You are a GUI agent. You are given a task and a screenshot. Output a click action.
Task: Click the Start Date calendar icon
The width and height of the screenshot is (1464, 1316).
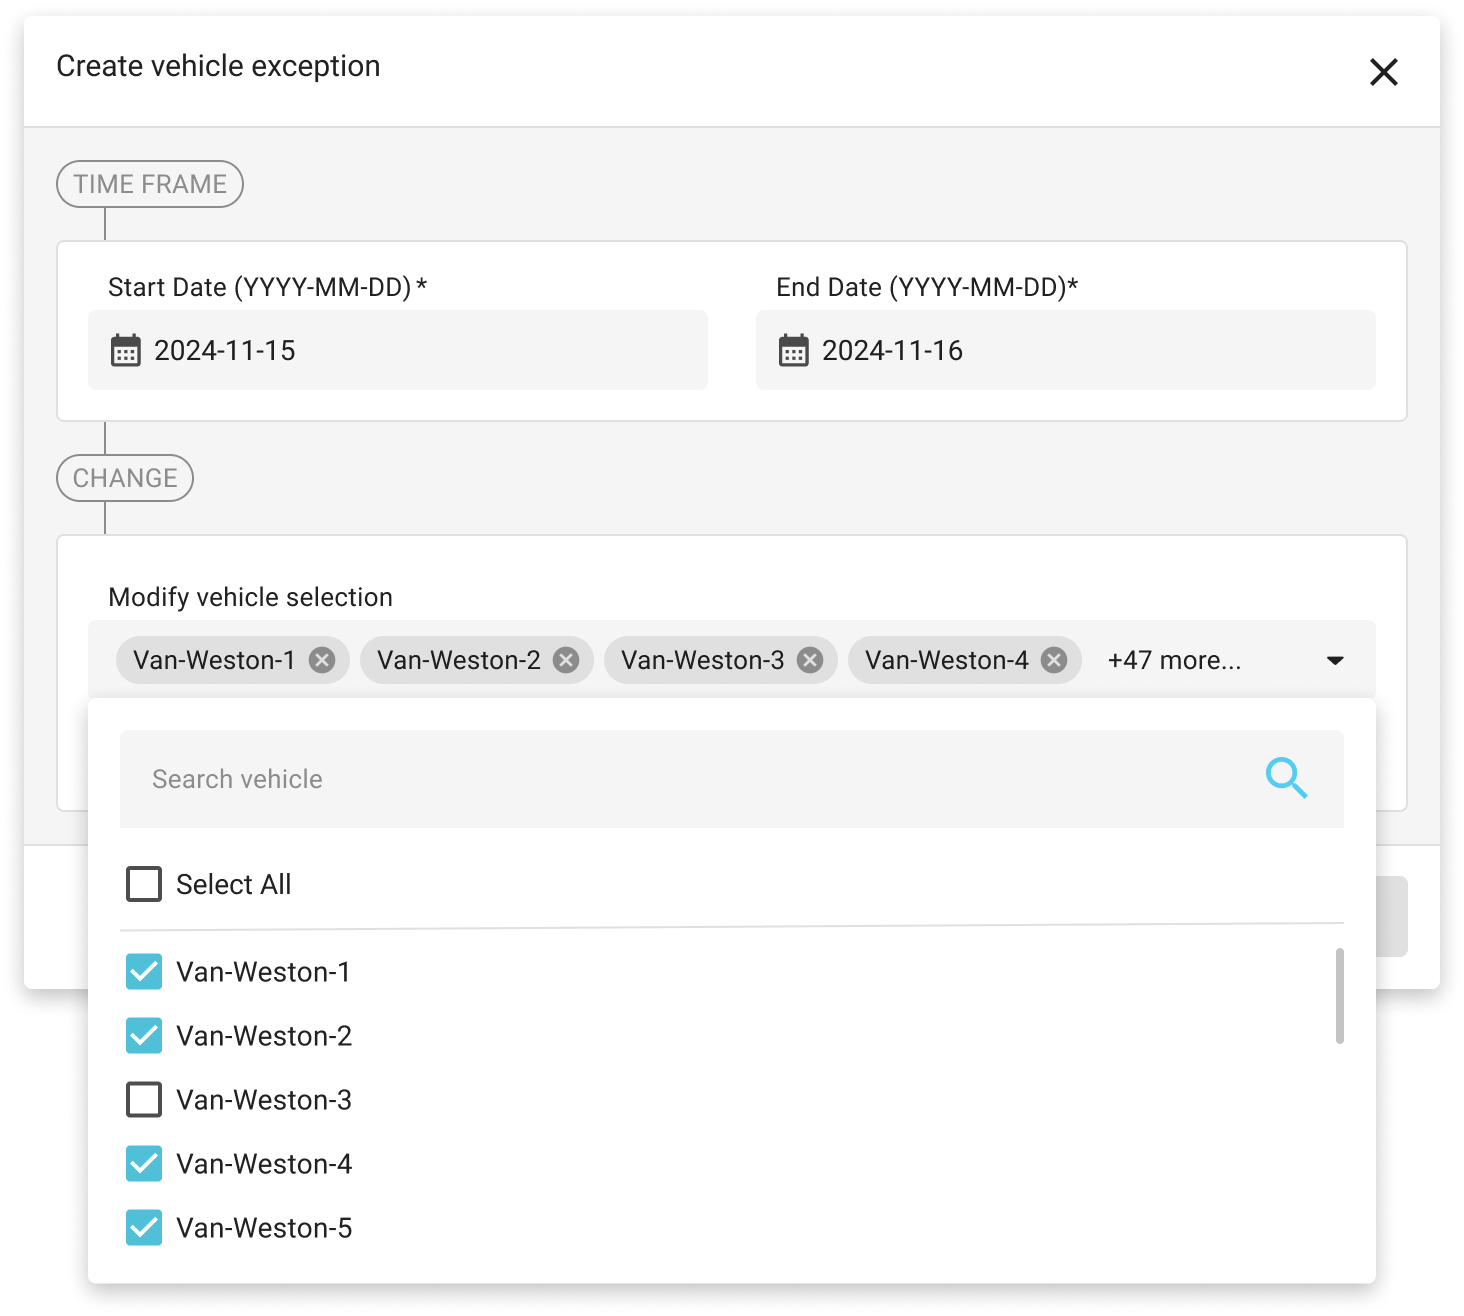click(125, 351)
